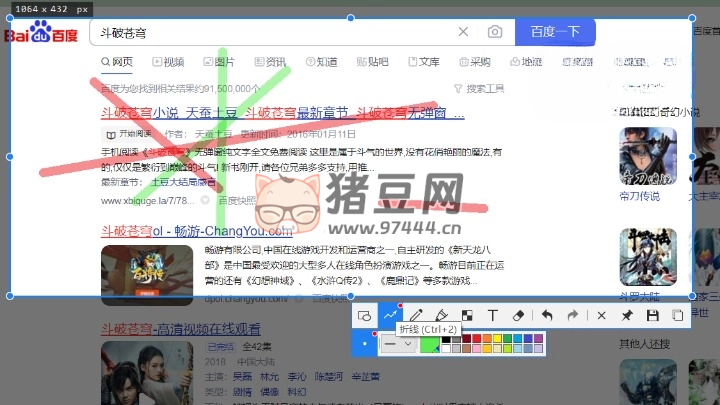This screenshot has width=720, height=405.
Task: Pick the brown color swatch
Action: 467,349
